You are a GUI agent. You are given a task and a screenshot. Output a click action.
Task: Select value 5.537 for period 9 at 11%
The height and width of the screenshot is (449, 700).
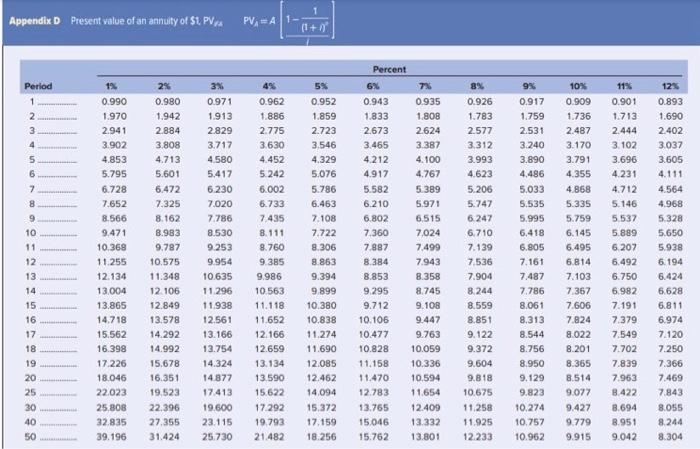tap(624, 218)
